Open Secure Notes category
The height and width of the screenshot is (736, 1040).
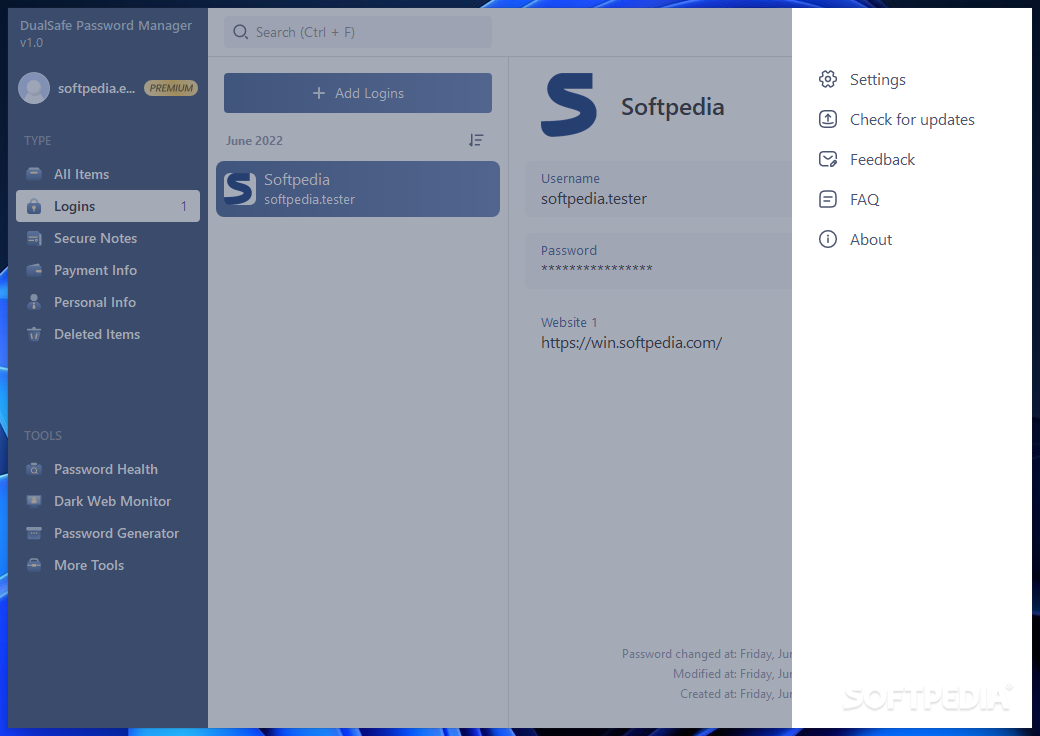coord(107,238)
